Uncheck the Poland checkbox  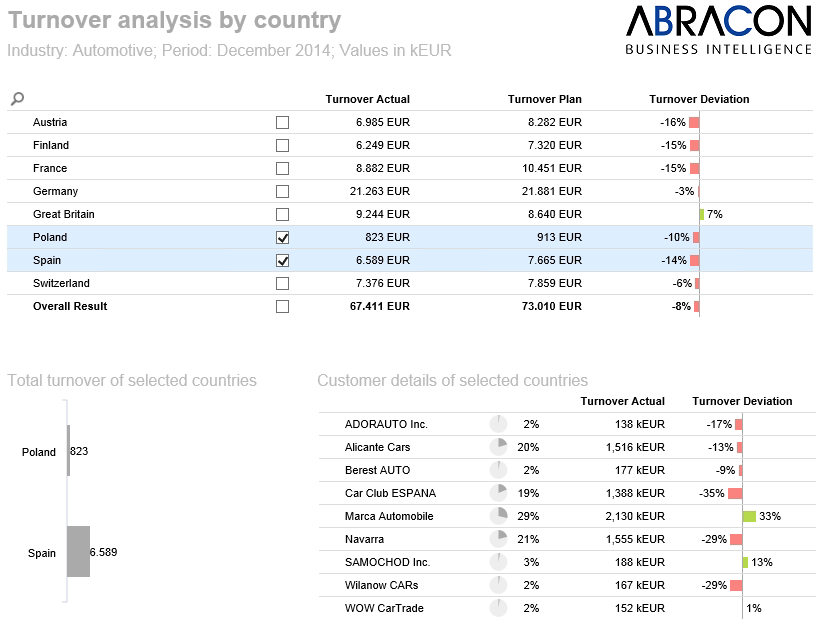[282, 237]
